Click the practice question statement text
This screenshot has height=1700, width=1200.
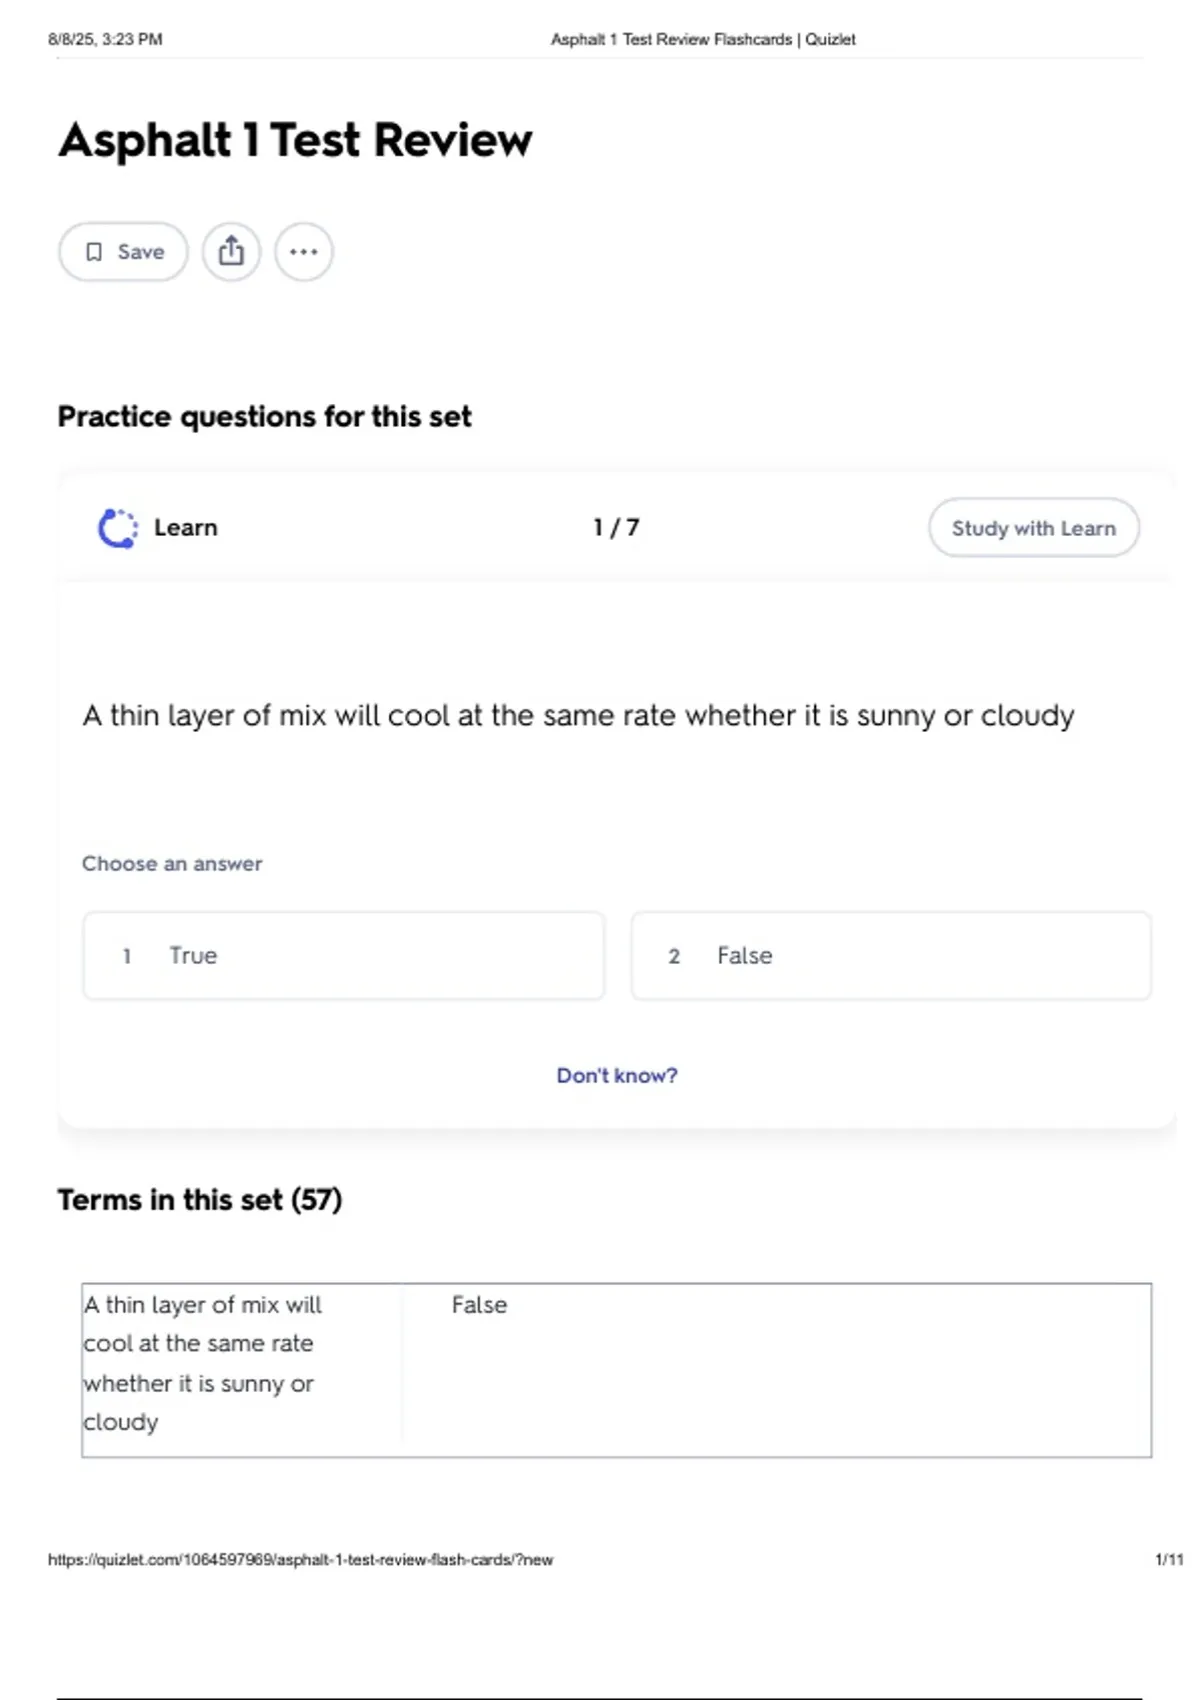[578, 716]
